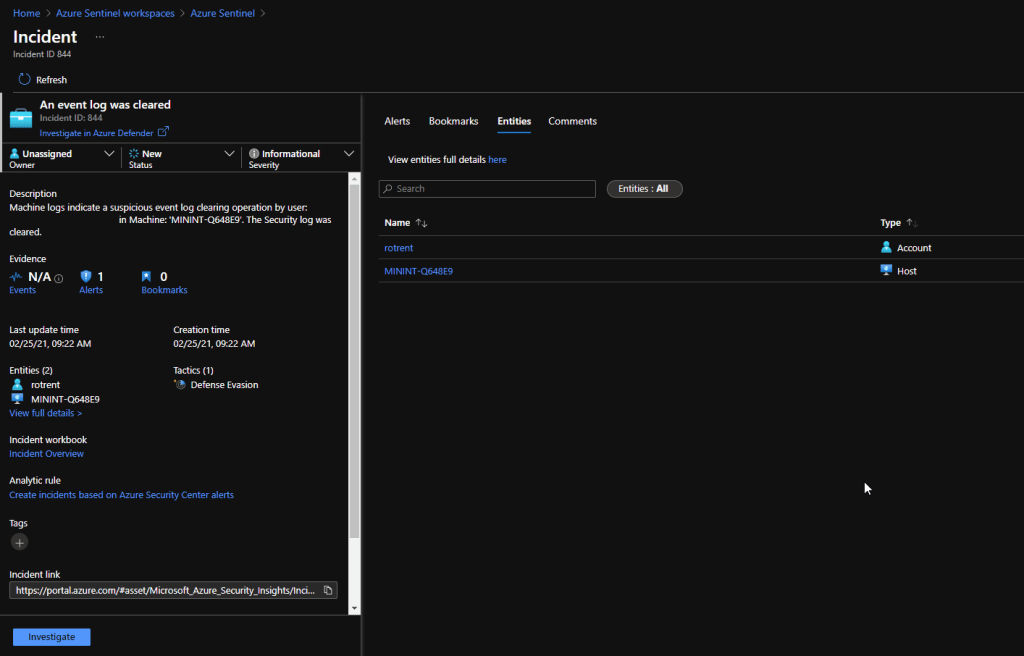
Task: Click the Host type icon in table
Action: [x=886, y=270]
